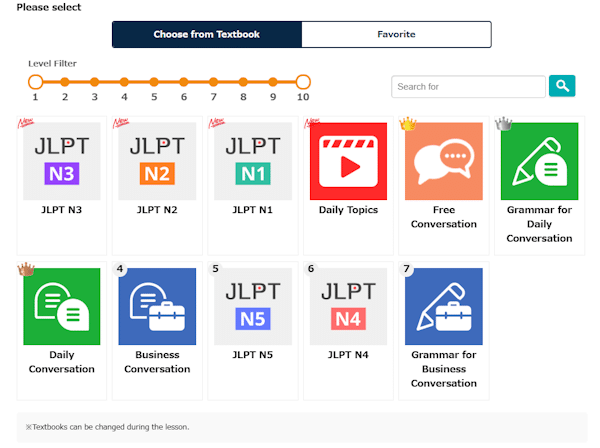
Task: Click the New badge on JLPT N1
Action: pos(217,123)
